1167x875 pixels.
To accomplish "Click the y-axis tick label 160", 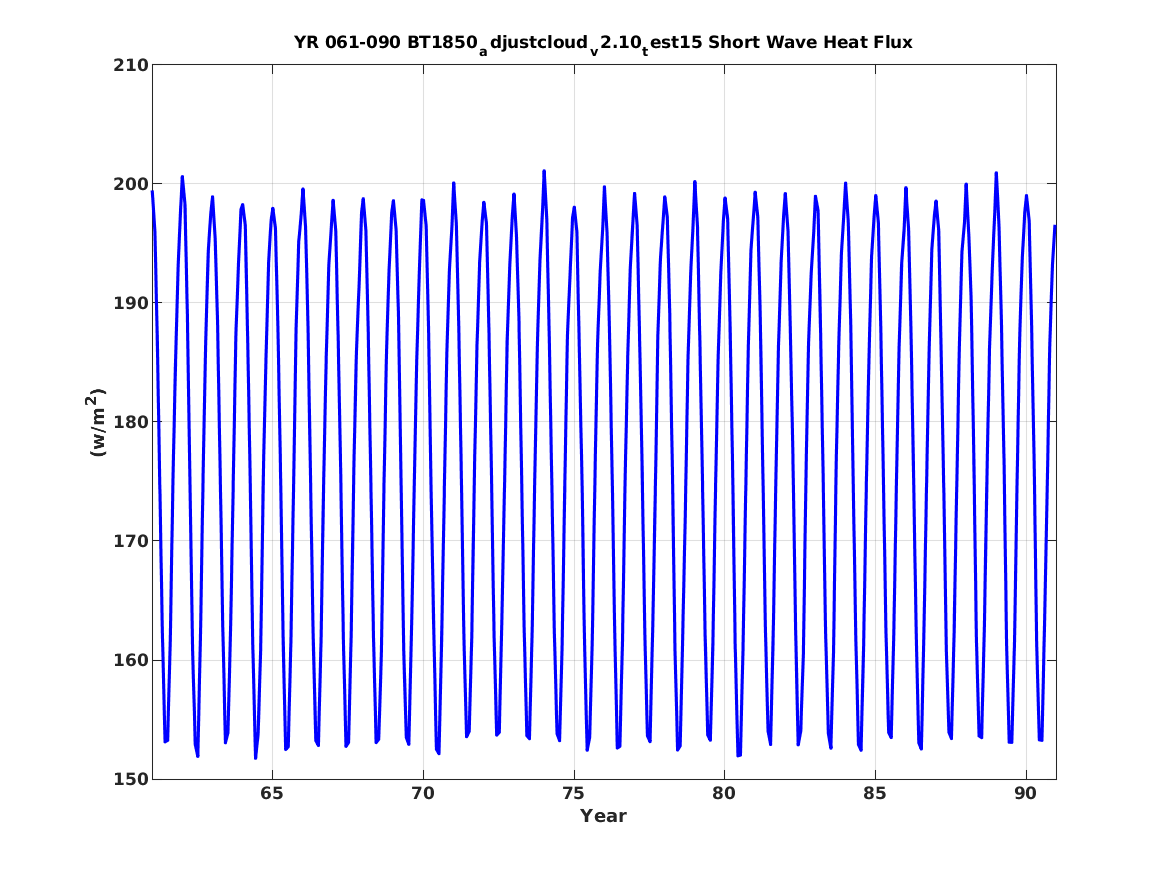I will 130,660.
